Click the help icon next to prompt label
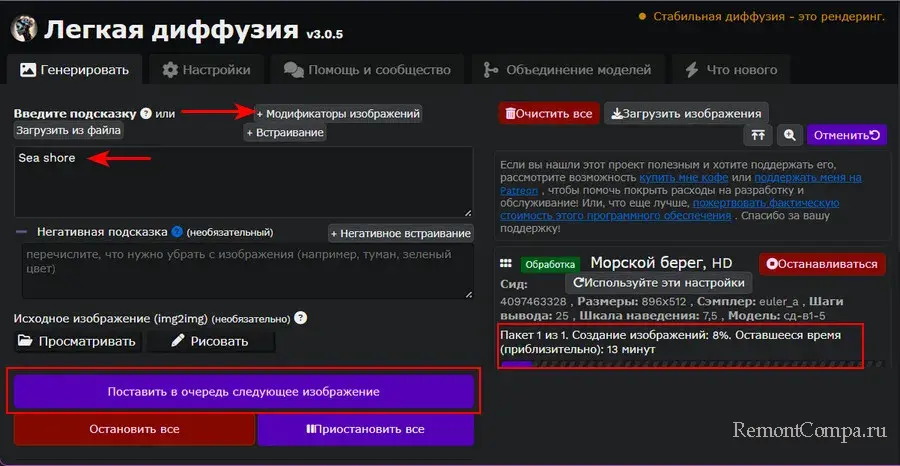The height and width of the screenshot is (466, 900). point(146,114)
